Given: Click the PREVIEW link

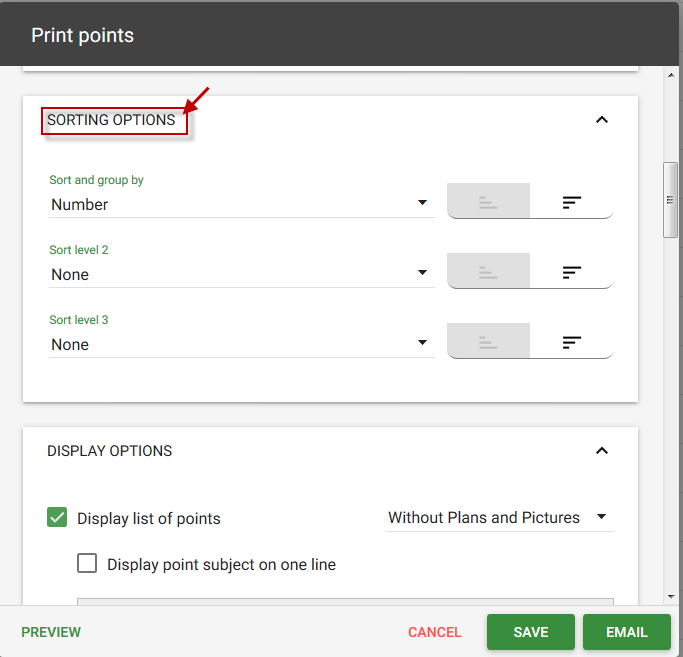Looking at the screenshot, I should tap(51, 632).
